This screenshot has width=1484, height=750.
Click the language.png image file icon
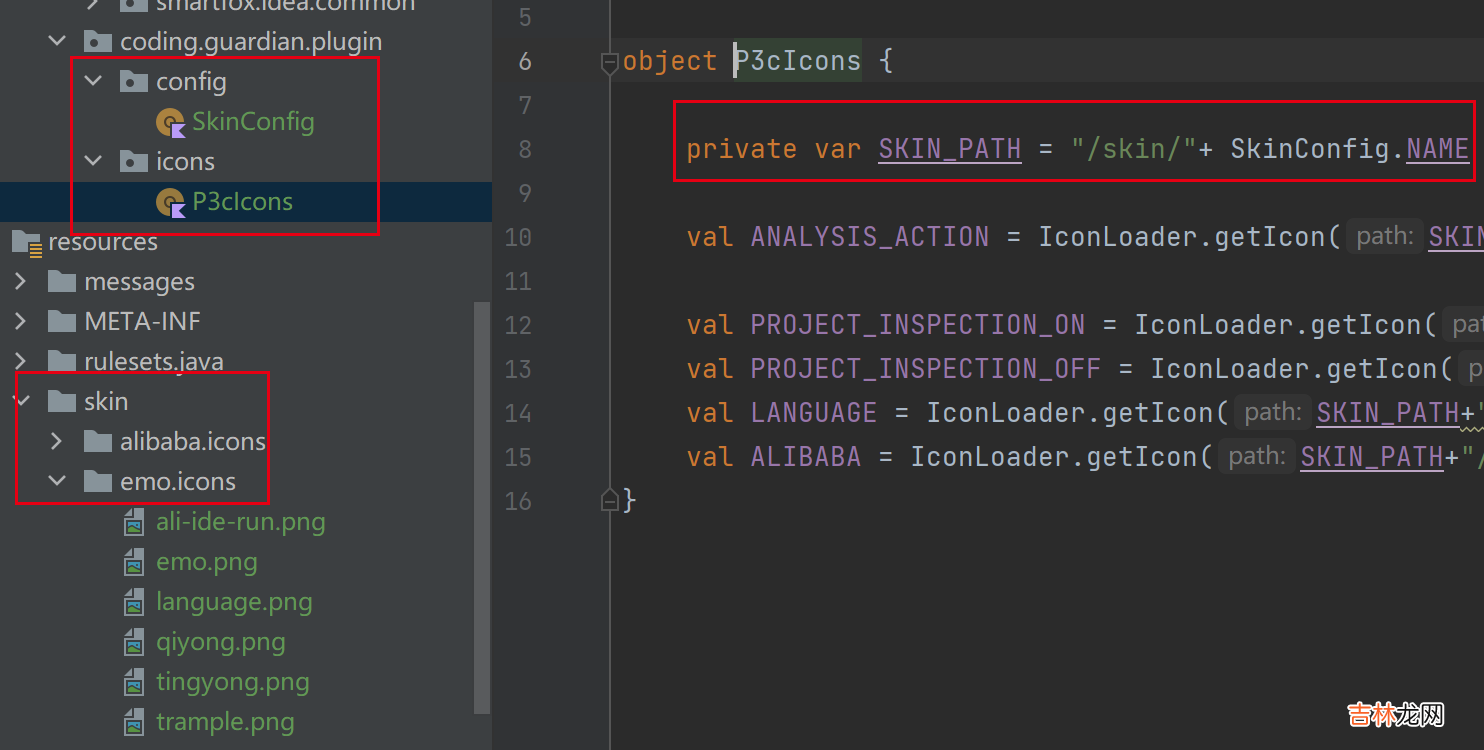134,602
